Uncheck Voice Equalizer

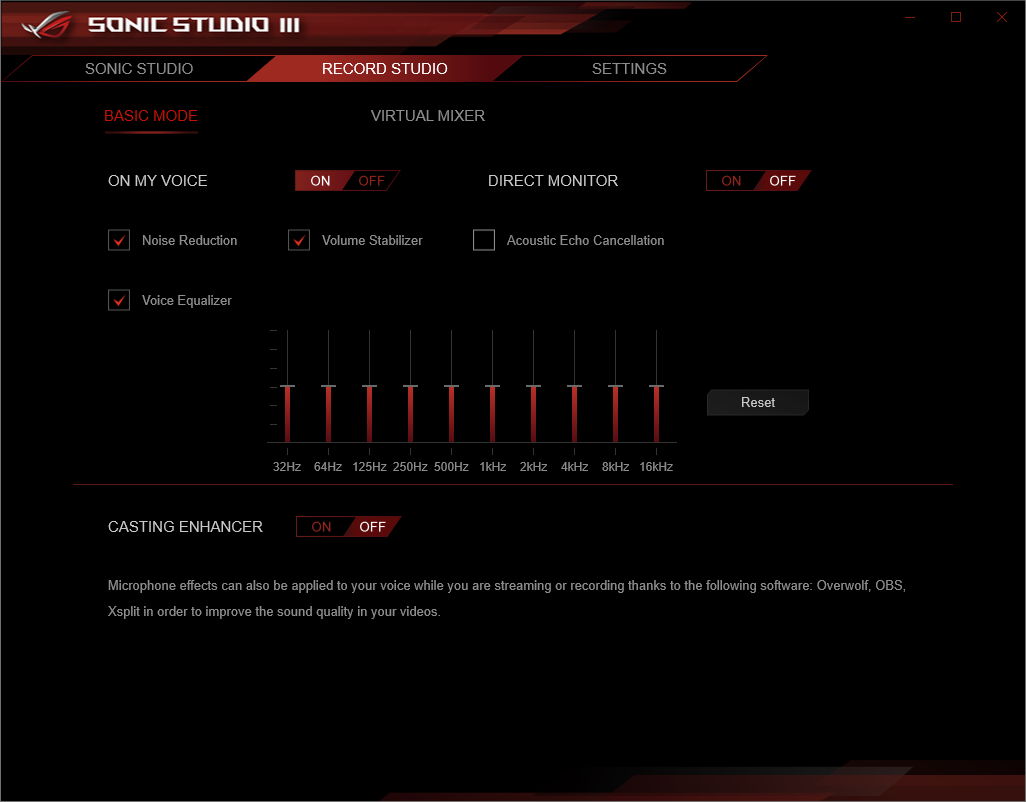click(x=119, y=300)
